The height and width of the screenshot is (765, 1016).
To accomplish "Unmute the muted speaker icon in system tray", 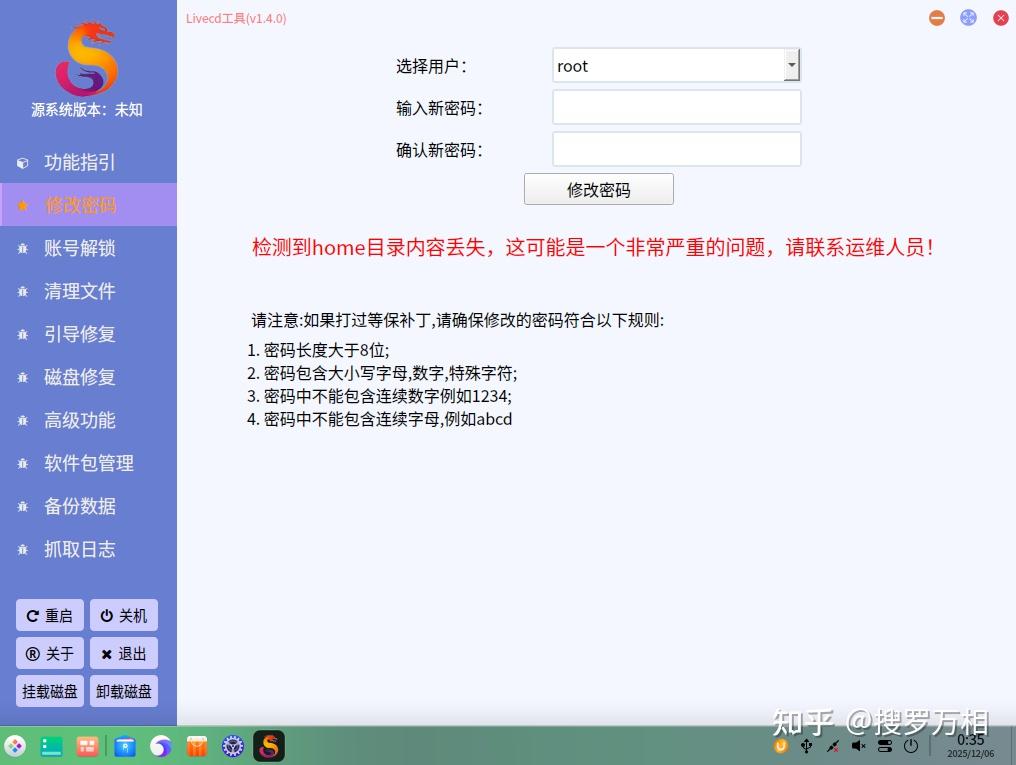I will point(857,745).
